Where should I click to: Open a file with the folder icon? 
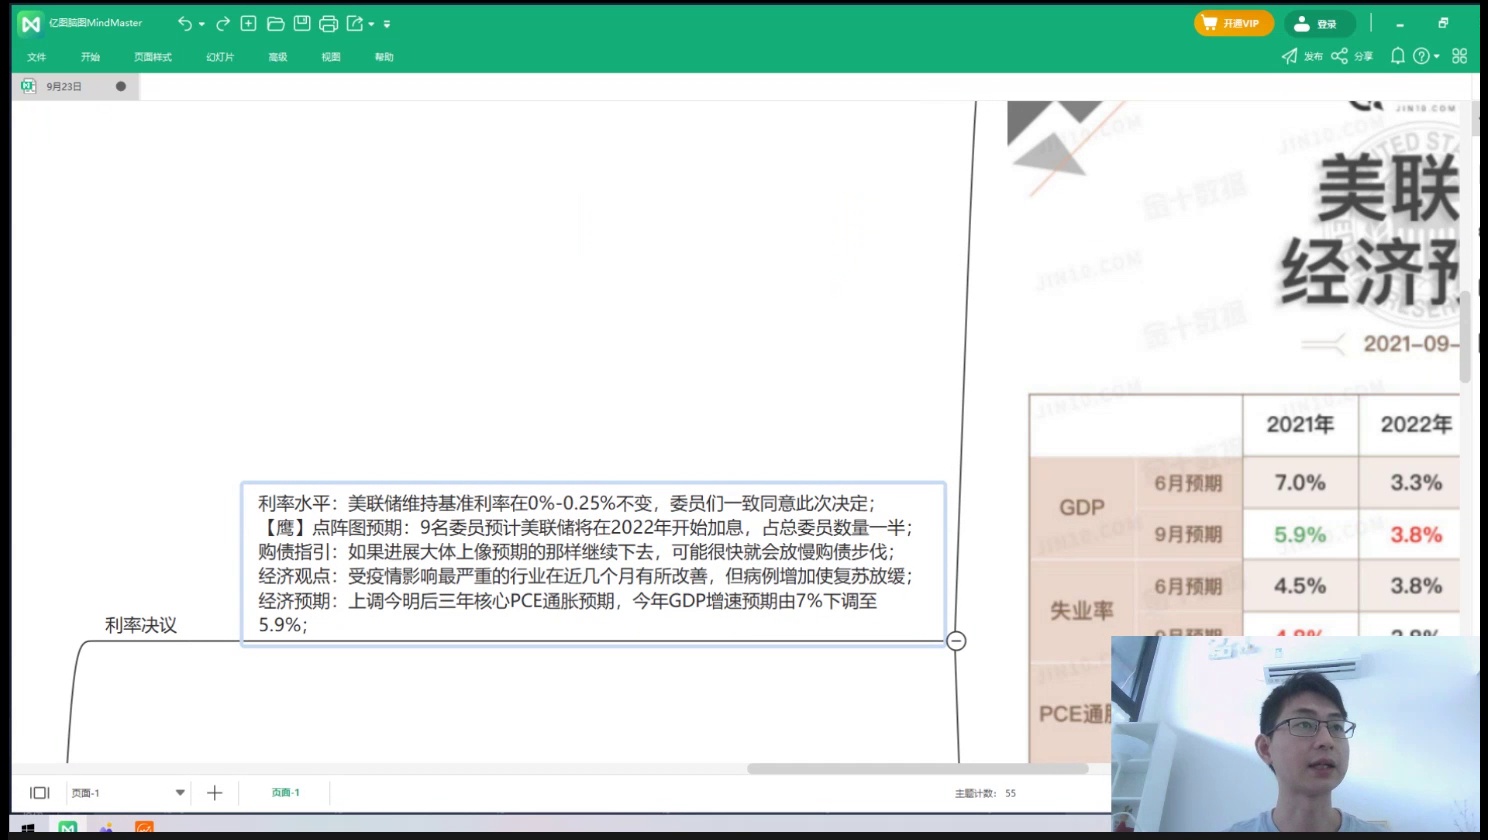point(275,23)
